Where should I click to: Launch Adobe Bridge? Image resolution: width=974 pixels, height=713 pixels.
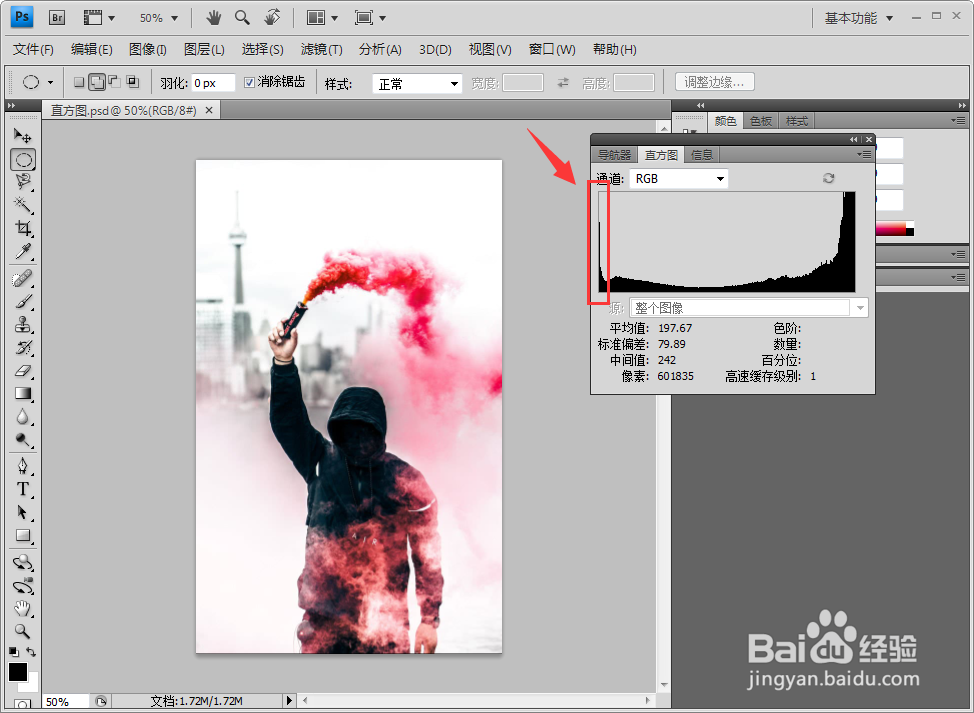point(57,17)
